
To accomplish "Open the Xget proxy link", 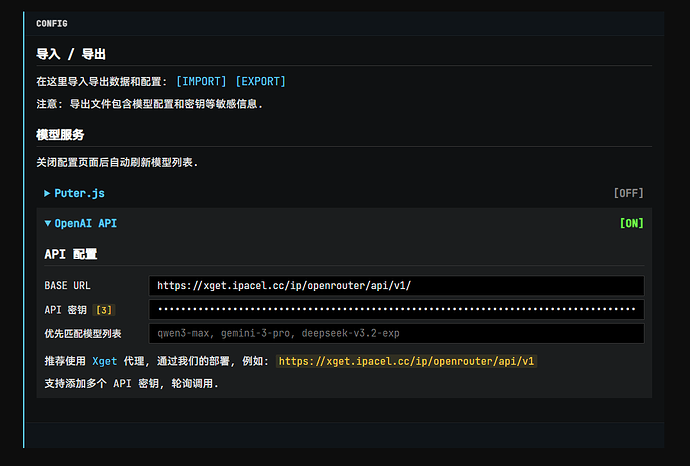I will pos(104,361).
